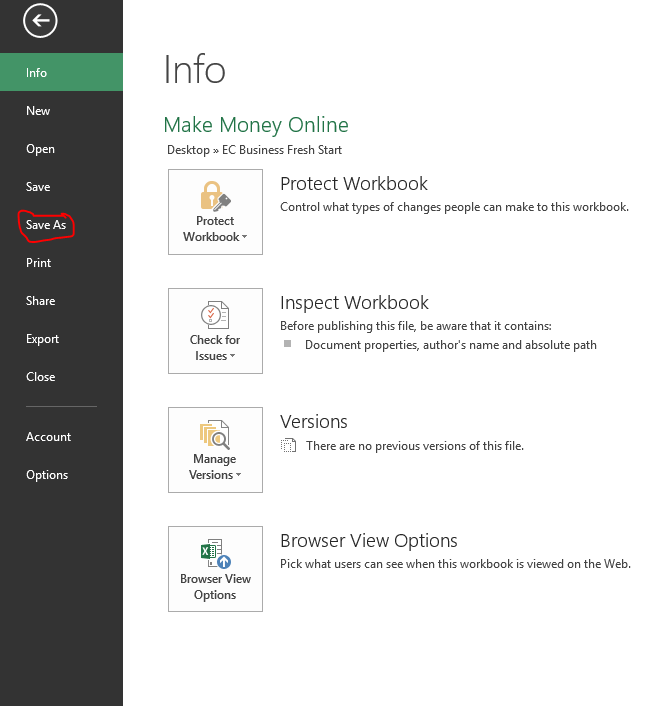Go to the Print page
The width and height of the screenshot is (672, 706).
tap(38, 263)
